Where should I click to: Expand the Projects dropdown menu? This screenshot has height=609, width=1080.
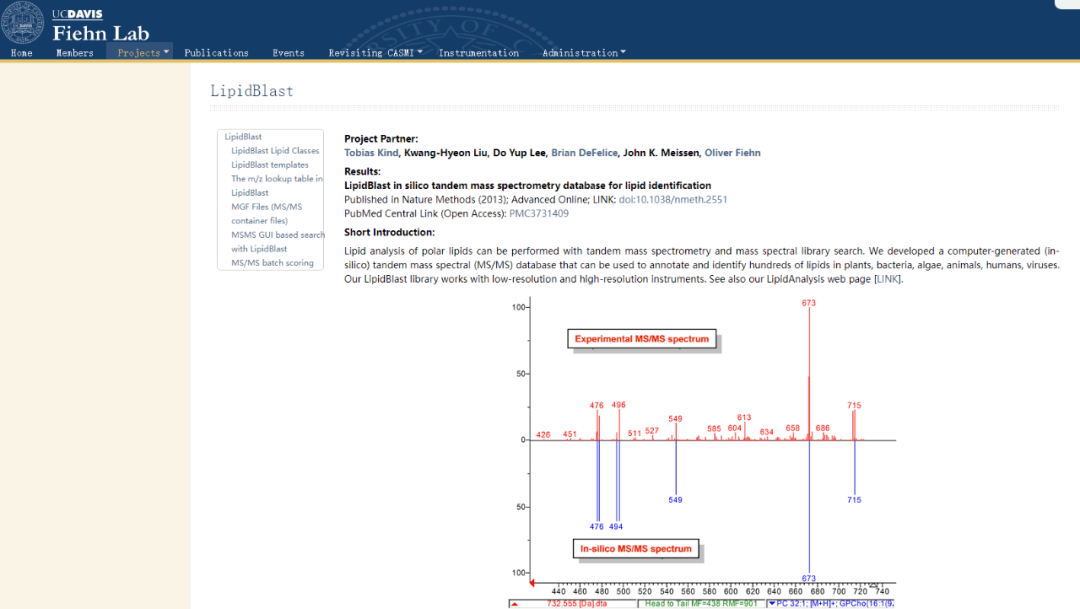point(143,52)
